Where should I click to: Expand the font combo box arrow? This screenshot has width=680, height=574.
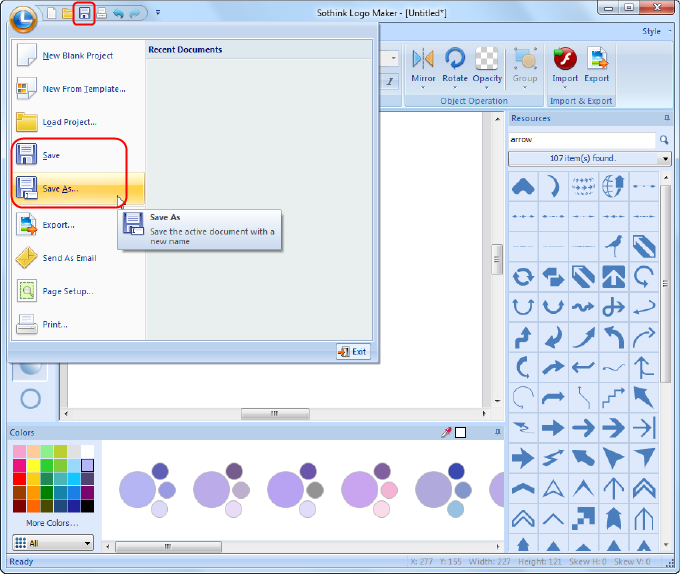point(393,58)
